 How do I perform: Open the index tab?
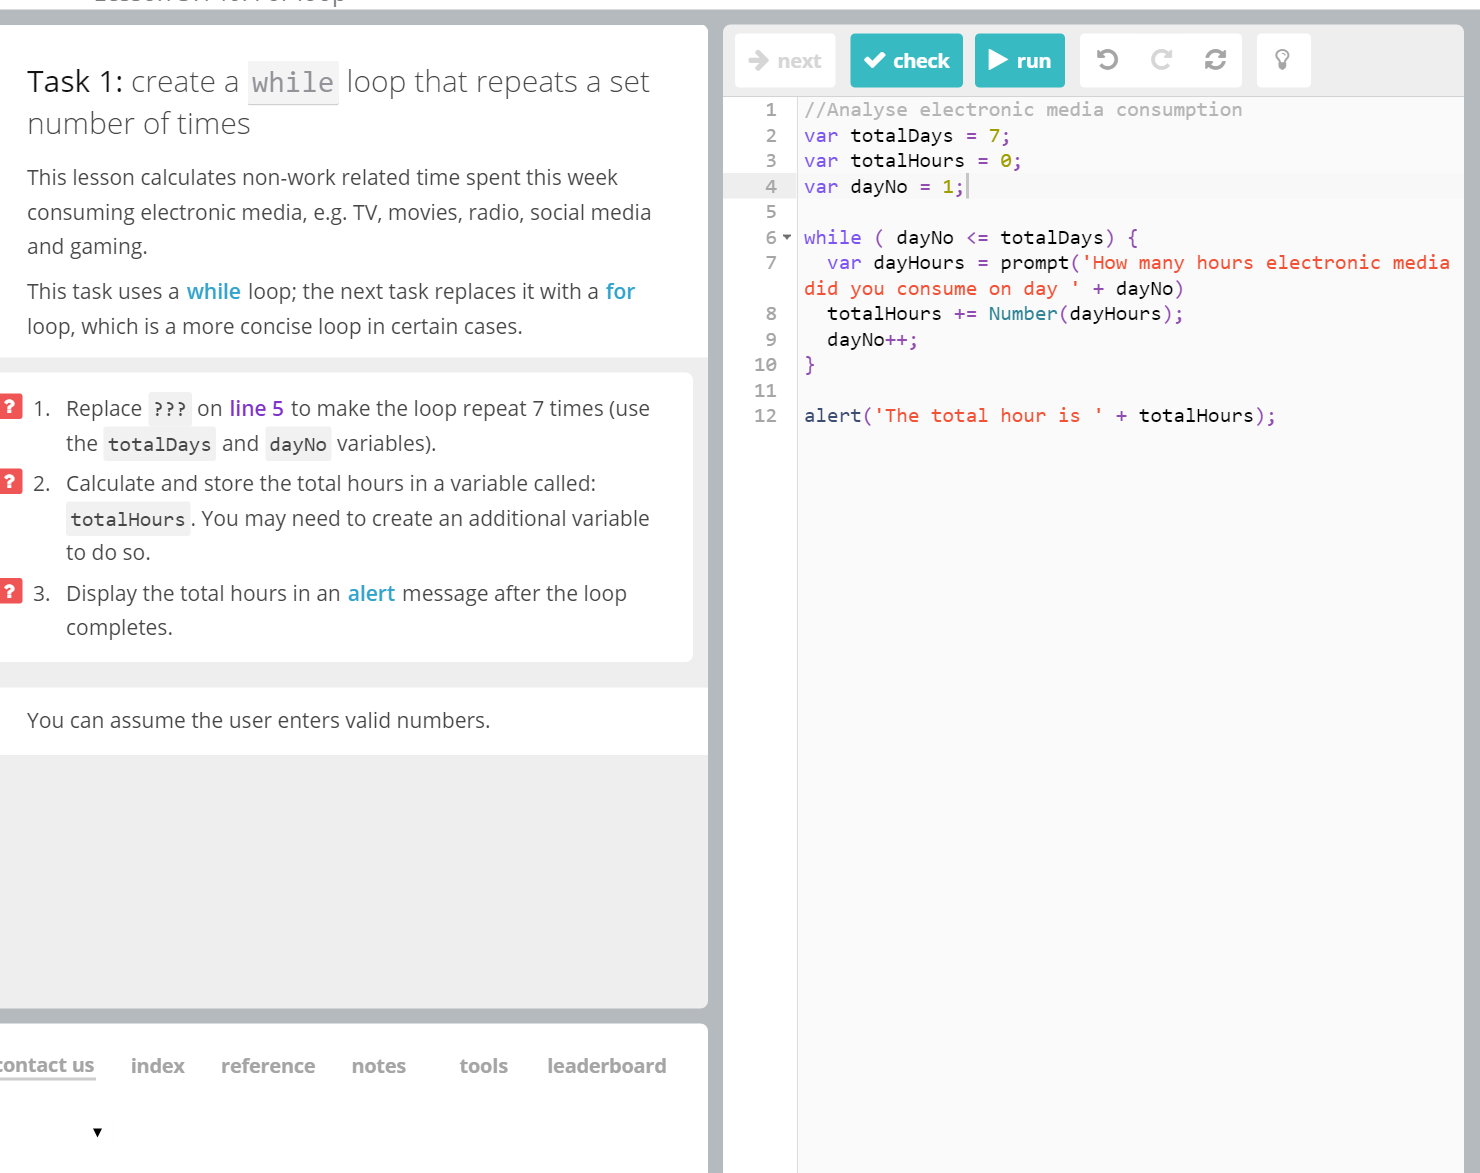tap(157, 1066)
